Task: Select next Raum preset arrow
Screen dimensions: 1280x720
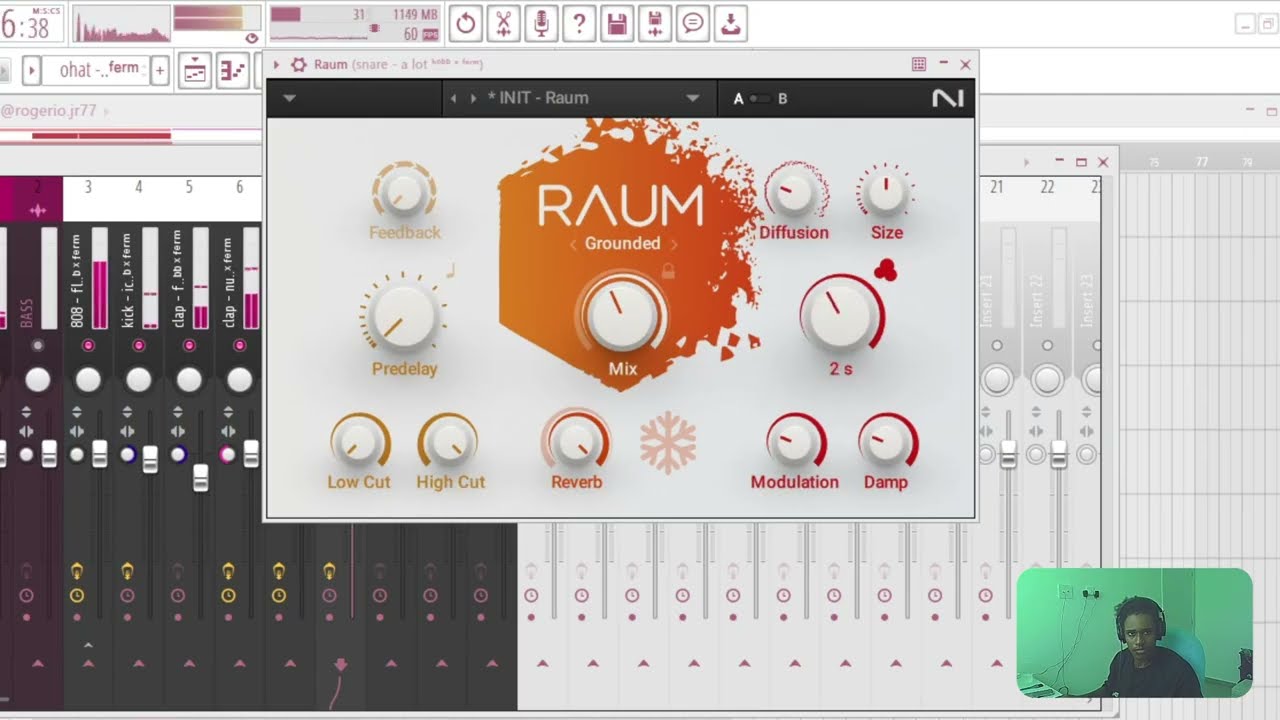Action: (x=474, y=98)
